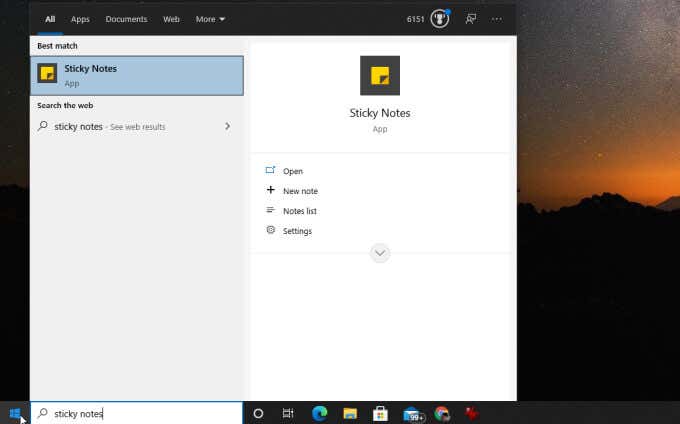Image resolution: width=680 pixels, height=424 pixels.
Task: Launch Microsoft Edge from taskbar
Action: pos(320,414)
